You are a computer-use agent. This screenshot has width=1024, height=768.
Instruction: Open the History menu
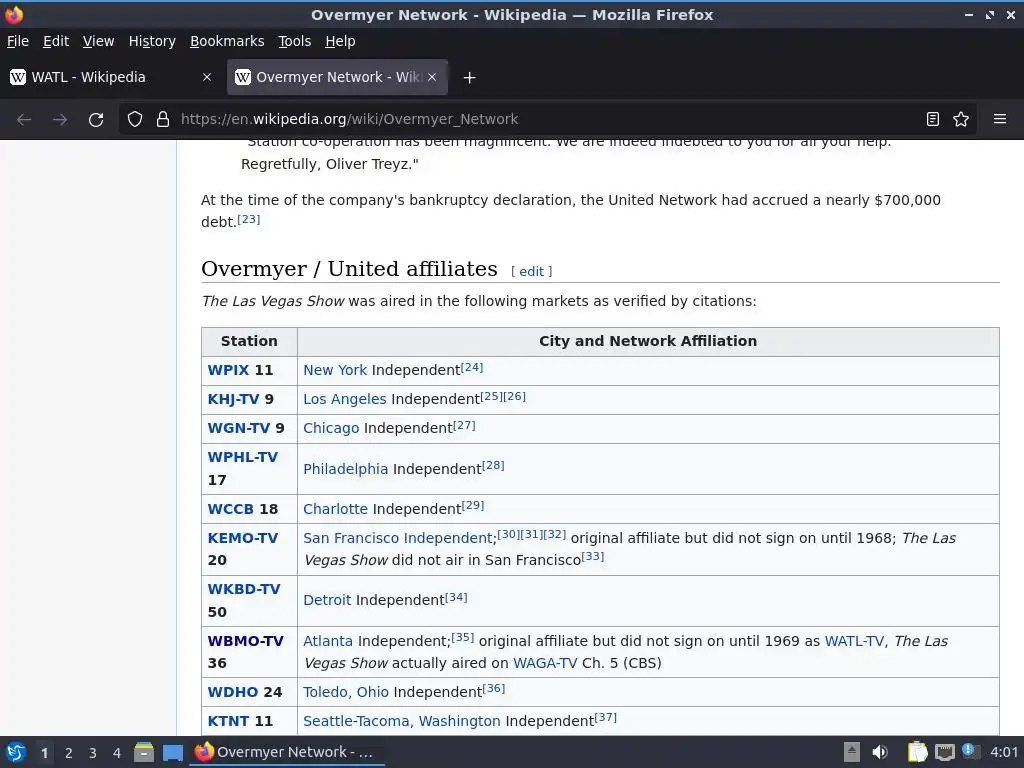click(x=152, y=41)
